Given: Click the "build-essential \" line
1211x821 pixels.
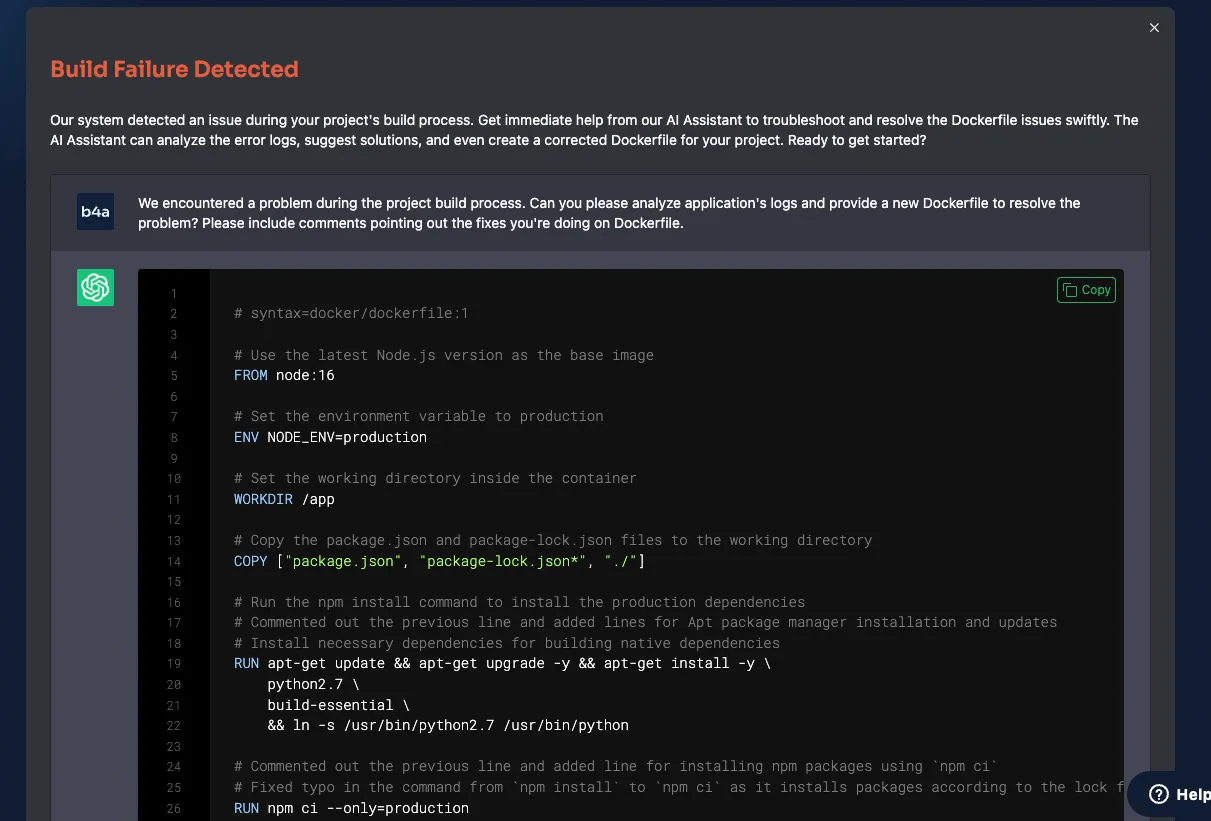Looking at the screenshot, I should tap(338, 705).
